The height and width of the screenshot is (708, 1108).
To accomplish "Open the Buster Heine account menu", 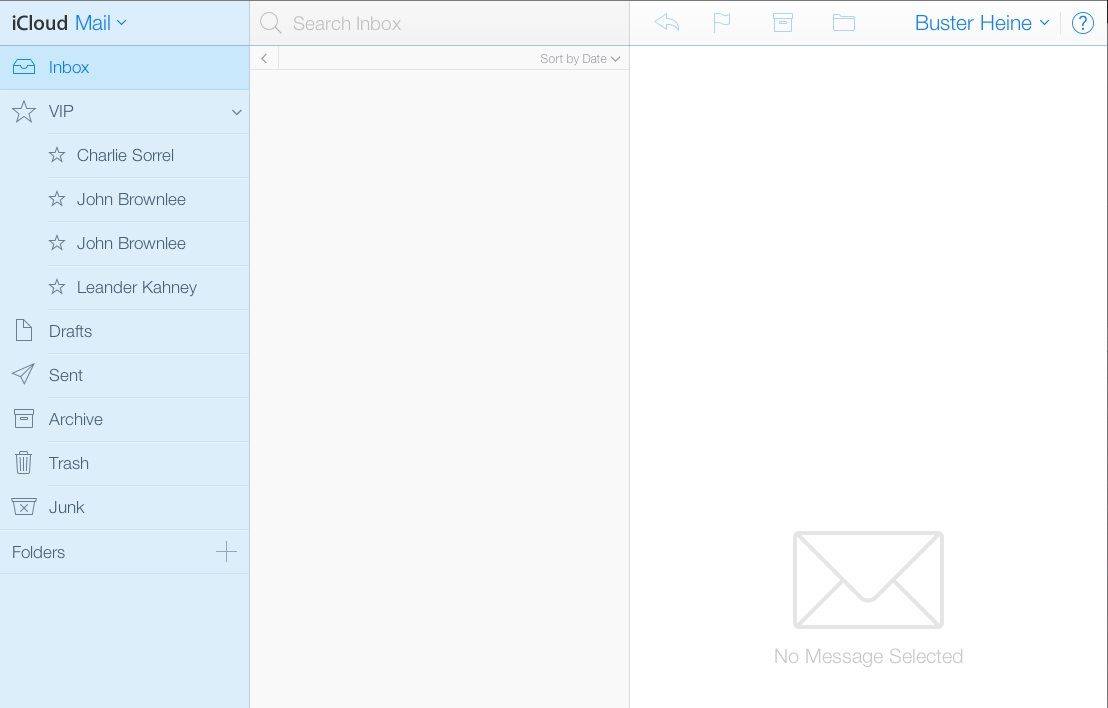I will (x=982, y=23).
